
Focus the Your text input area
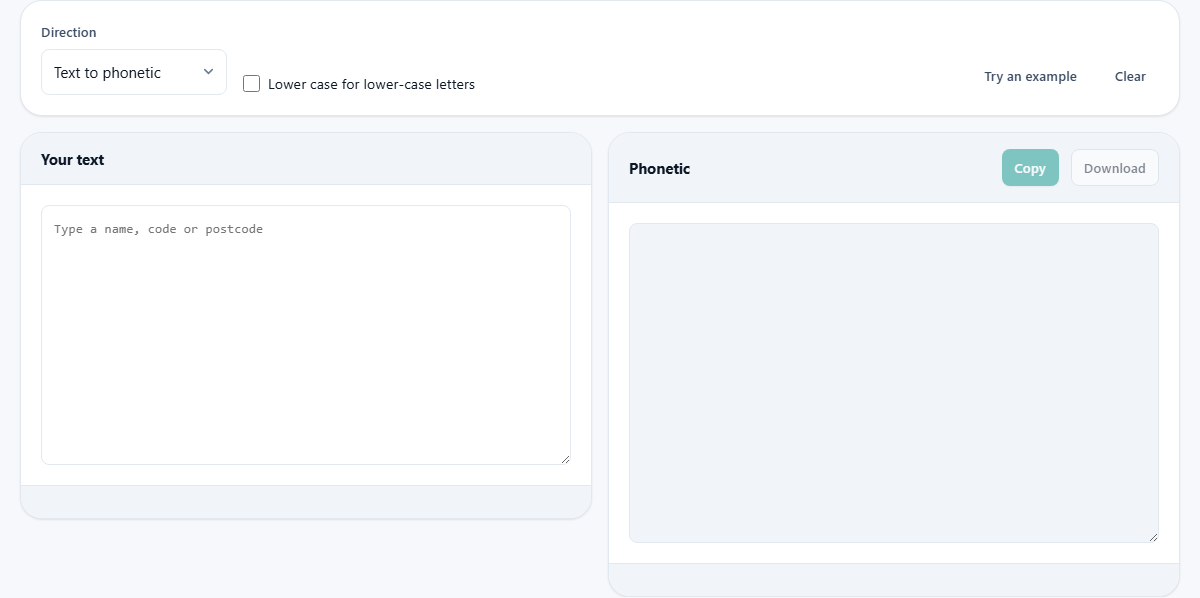point(306,335)
